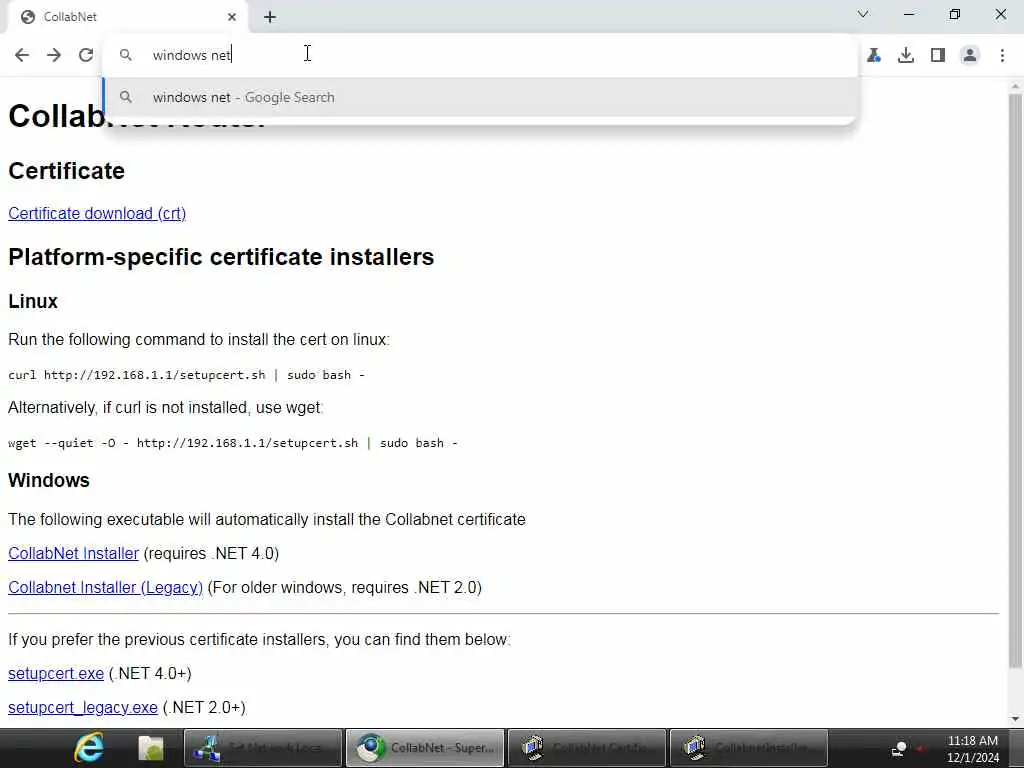Open the Certificate download (crt) link

point(97,214)
